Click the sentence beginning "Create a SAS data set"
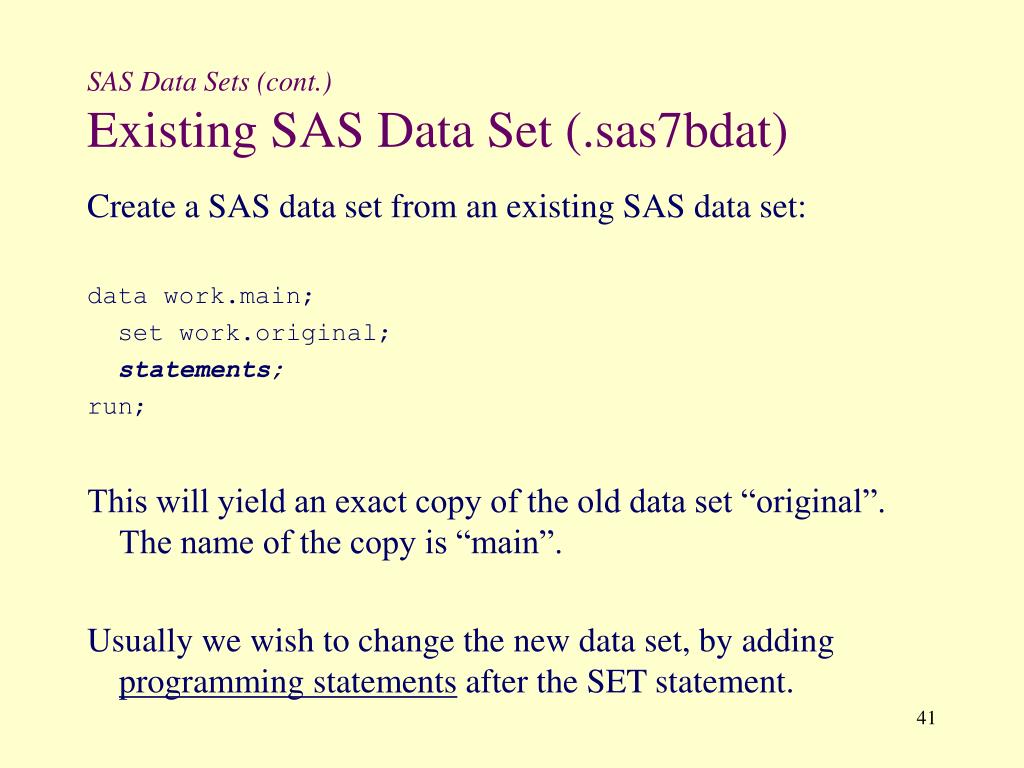1024x768 pixels. pyautogui.click(x=447, y=207)
